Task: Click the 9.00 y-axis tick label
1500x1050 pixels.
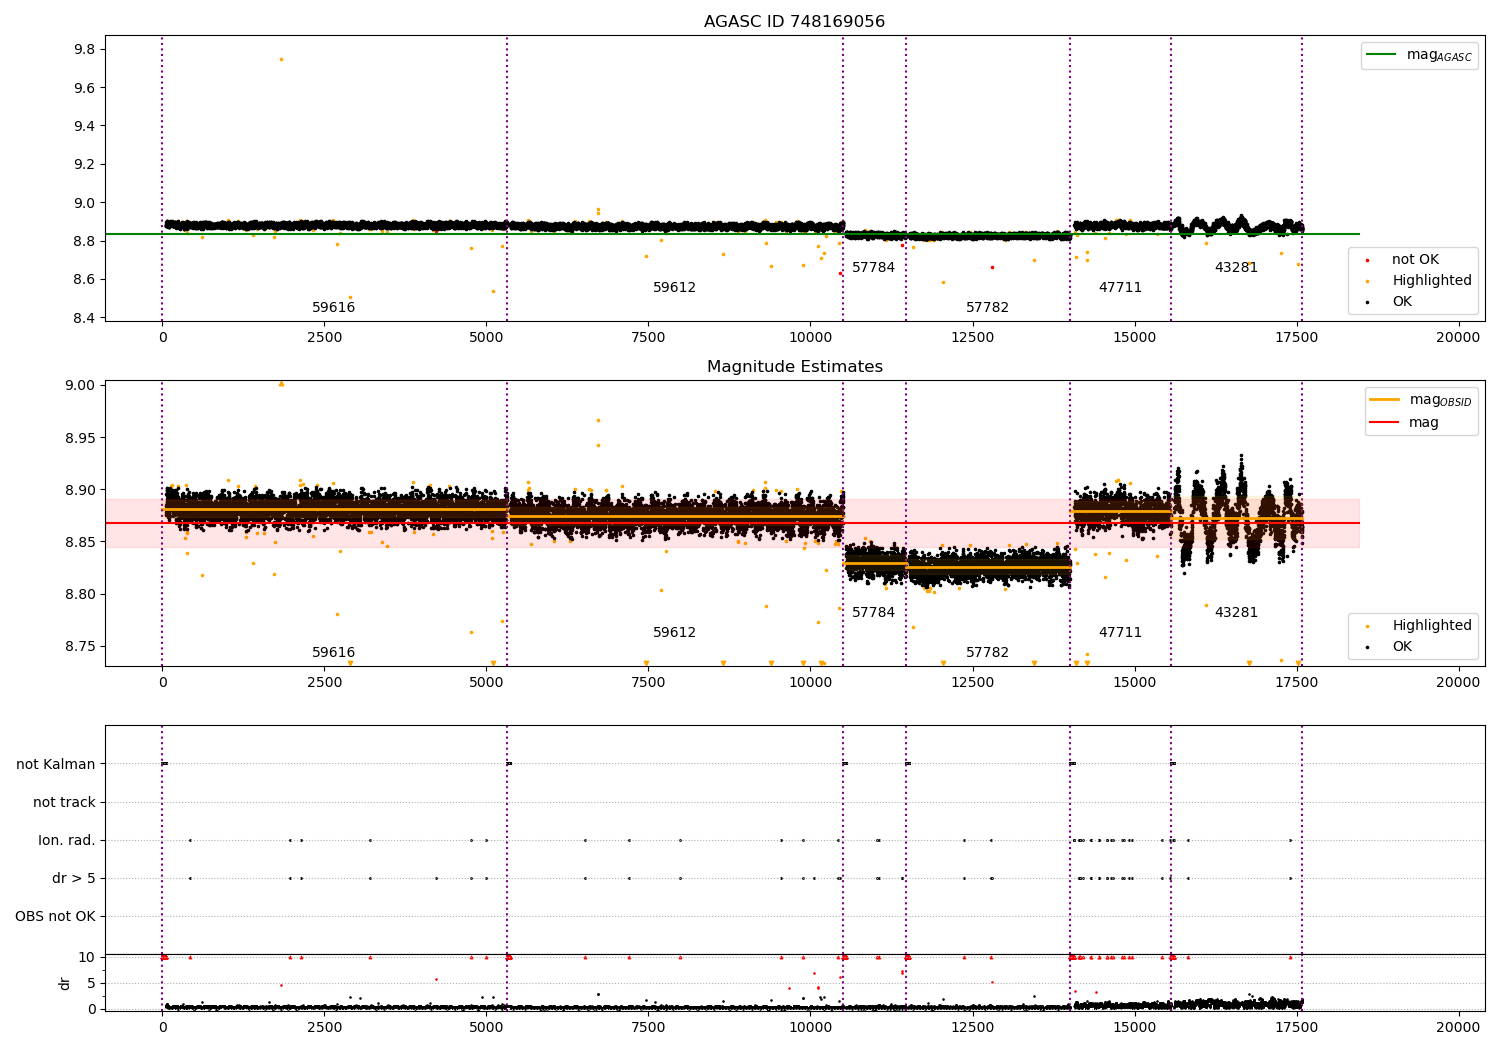Action: (81, 386)
